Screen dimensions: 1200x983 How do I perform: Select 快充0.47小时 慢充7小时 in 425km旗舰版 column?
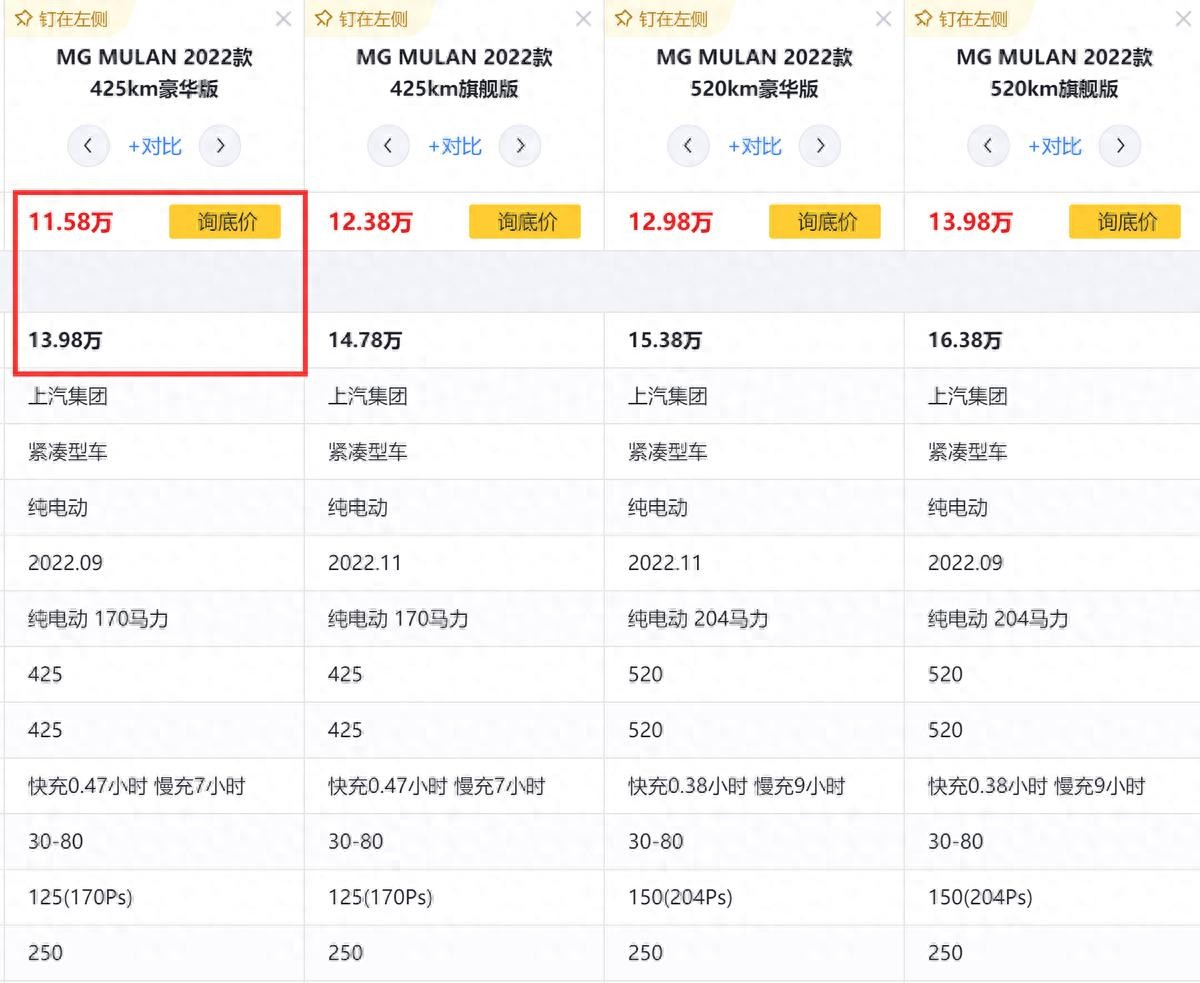pyautogui.click(x=437, y=786)
